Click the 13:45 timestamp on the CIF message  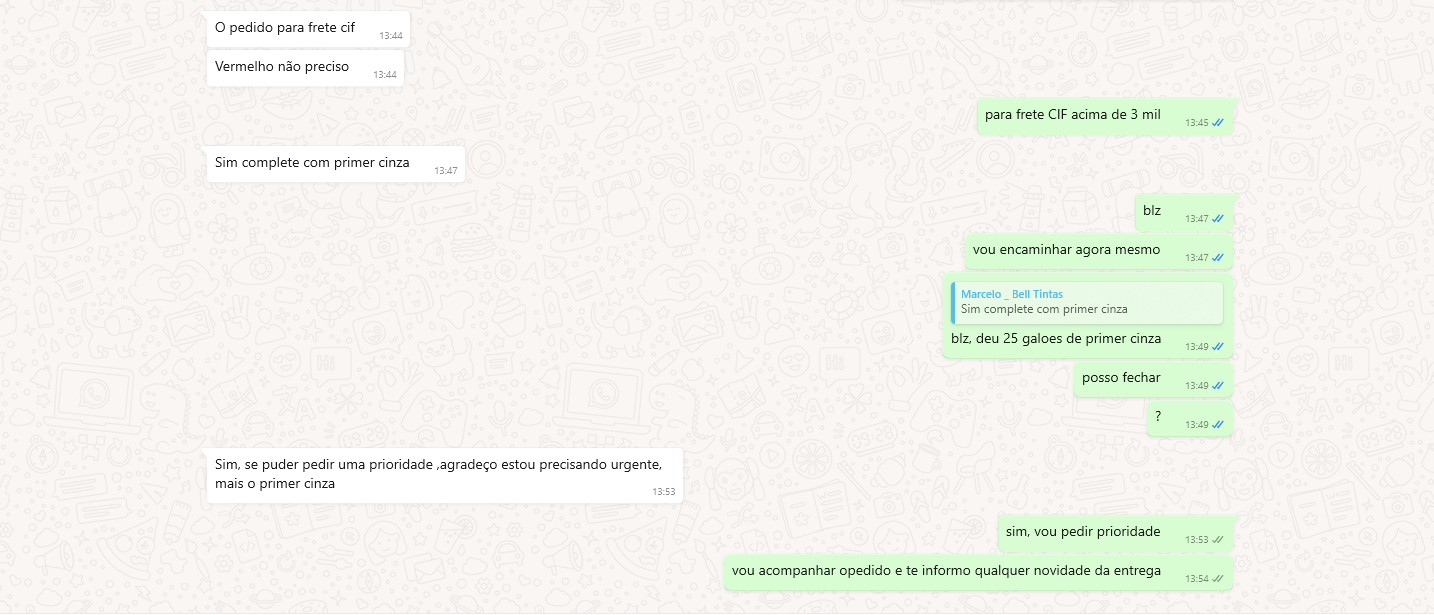pos(1197,123)
